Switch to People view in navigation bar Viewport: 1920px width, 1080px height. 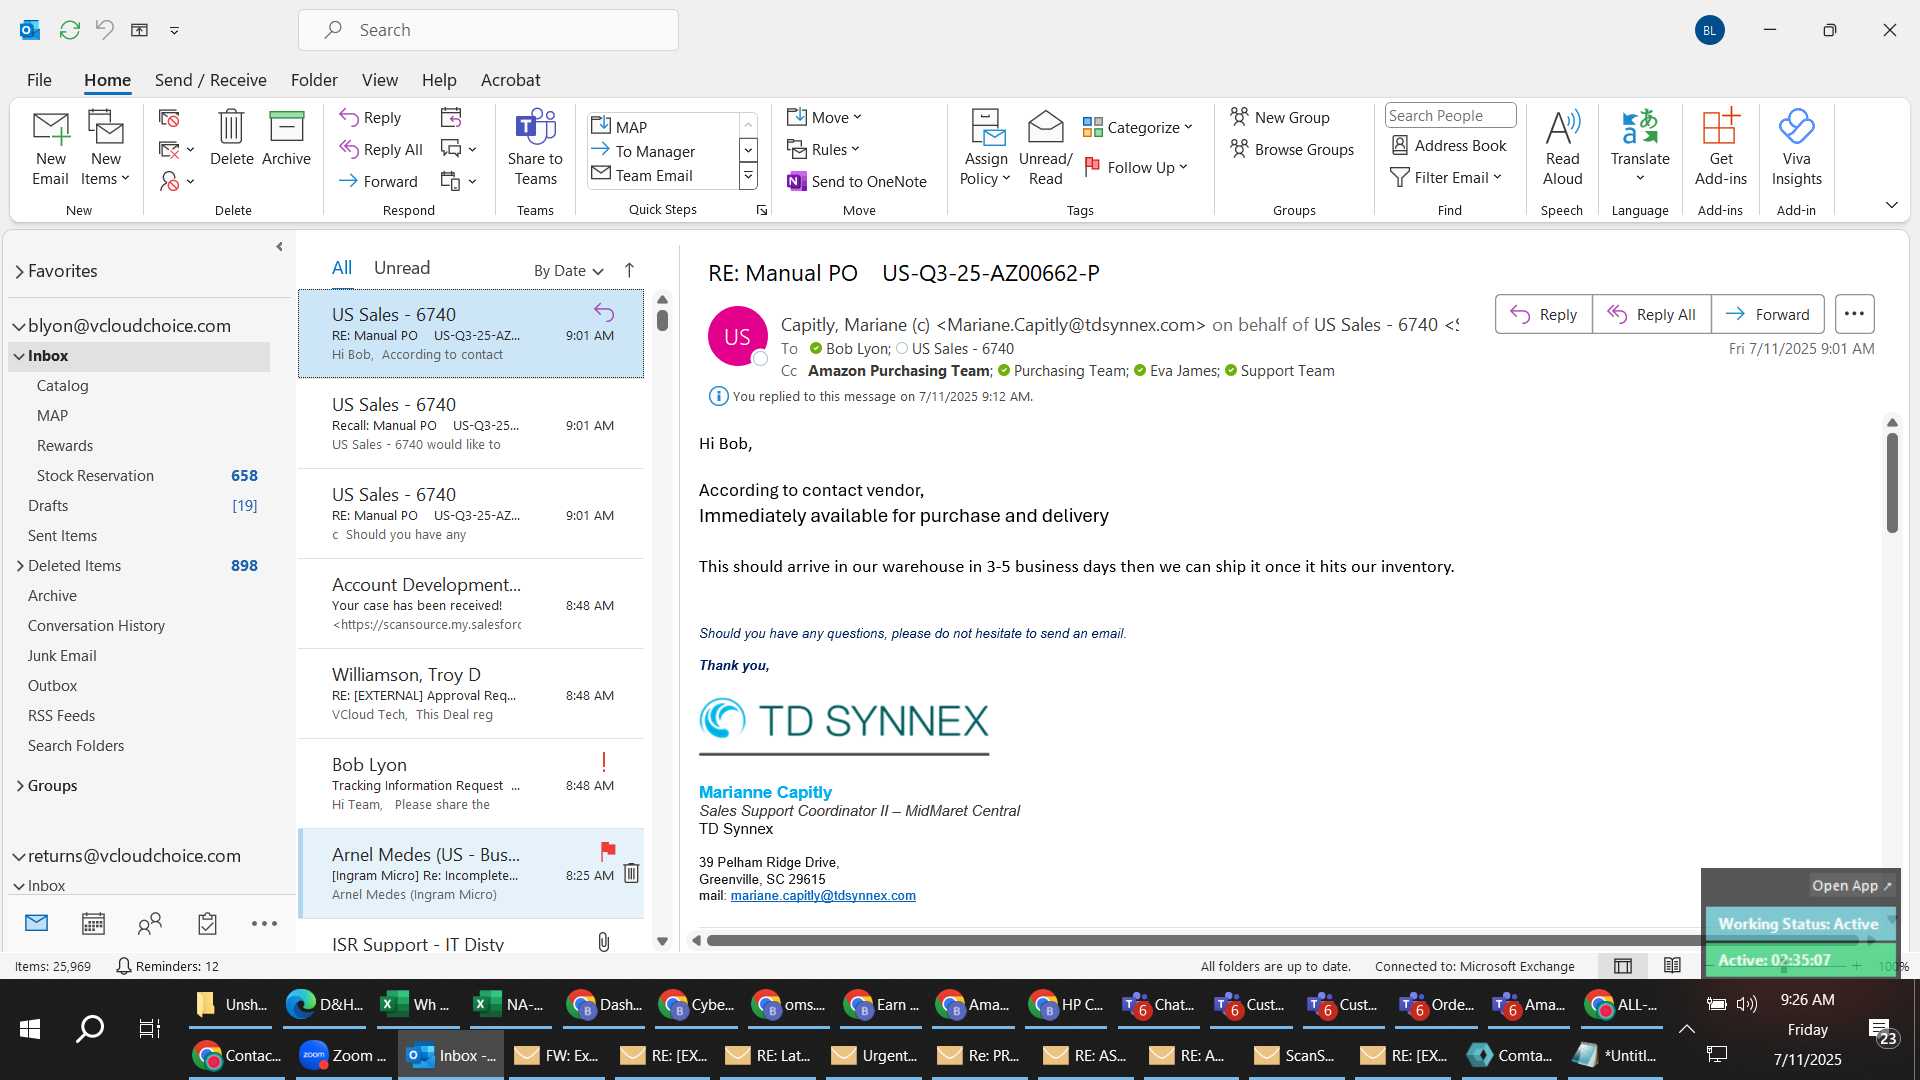[150, 923]
